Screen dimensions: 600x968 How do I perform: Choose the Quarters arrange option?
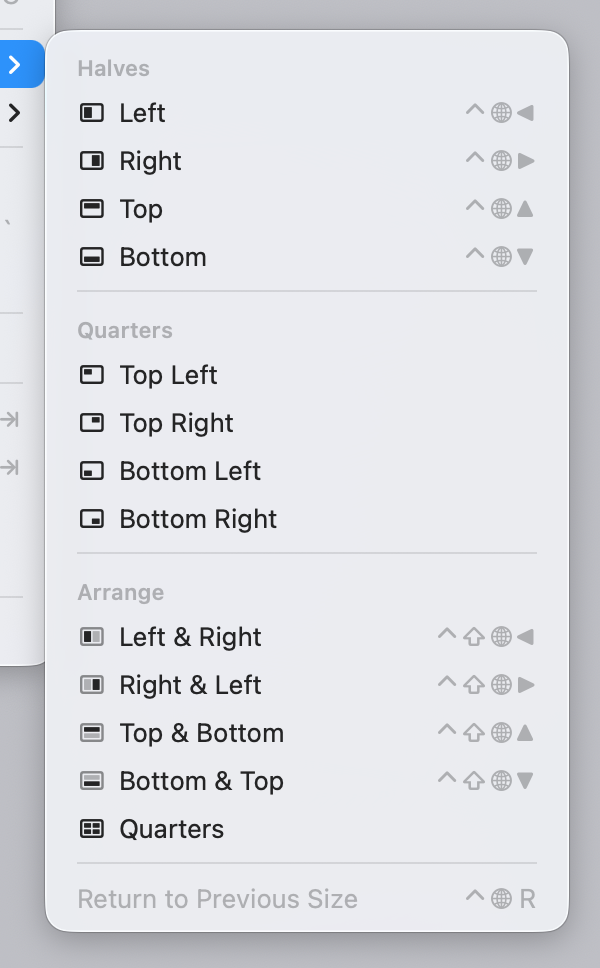[x=171, y=829]
